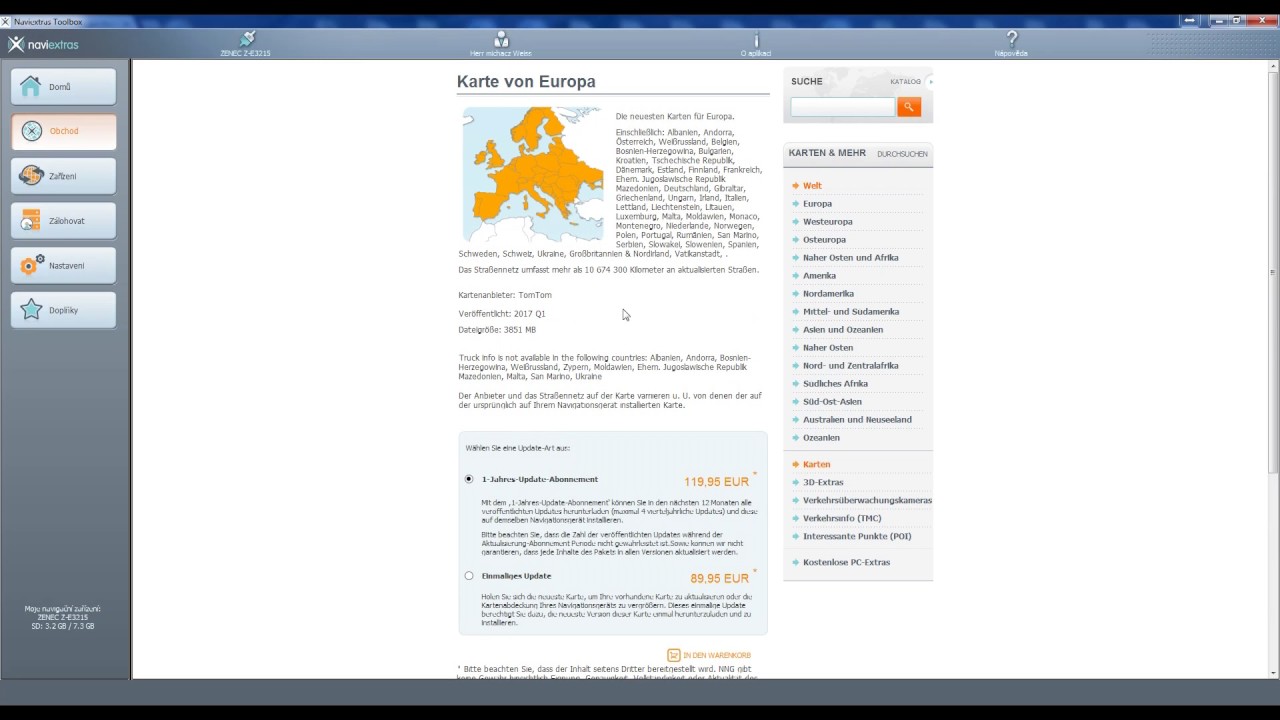Select Mittel- und Südamerika region

click(850, 312)
